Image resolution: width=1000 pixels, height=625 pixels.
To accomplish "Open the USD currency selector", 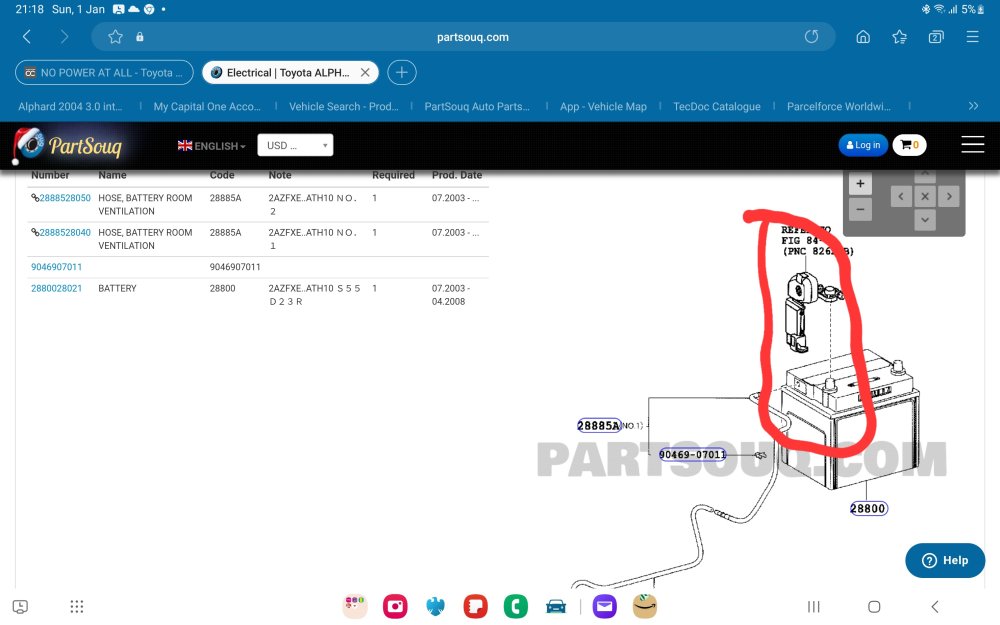I will [295, 145].
